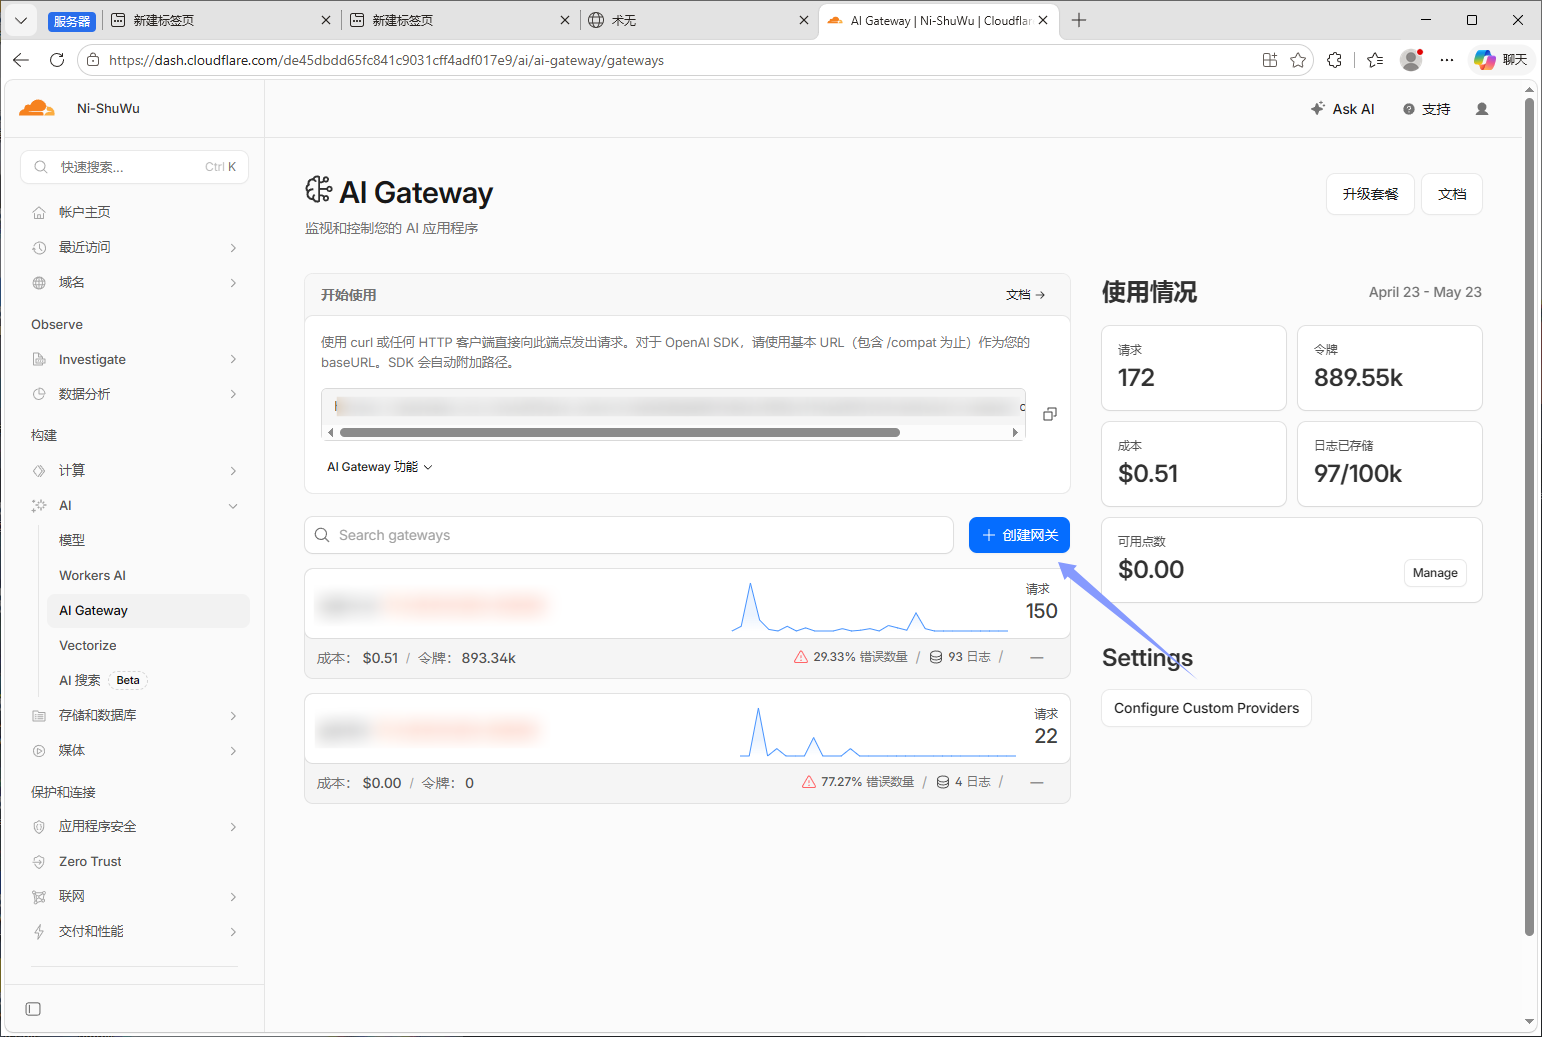
Task: Reload the page with refresh icon
Action: (x=57, y=60)
